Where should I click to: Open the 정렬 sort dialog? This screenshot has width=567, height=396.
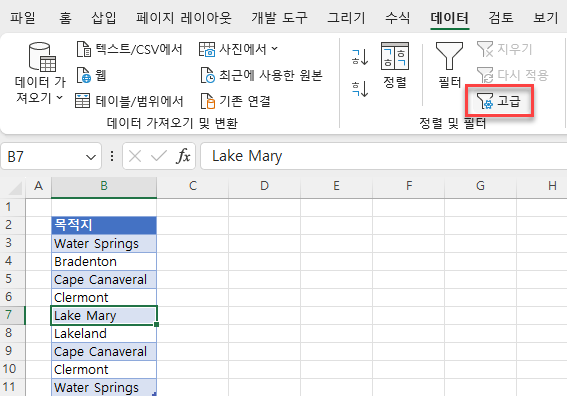(x=395, y=65)
